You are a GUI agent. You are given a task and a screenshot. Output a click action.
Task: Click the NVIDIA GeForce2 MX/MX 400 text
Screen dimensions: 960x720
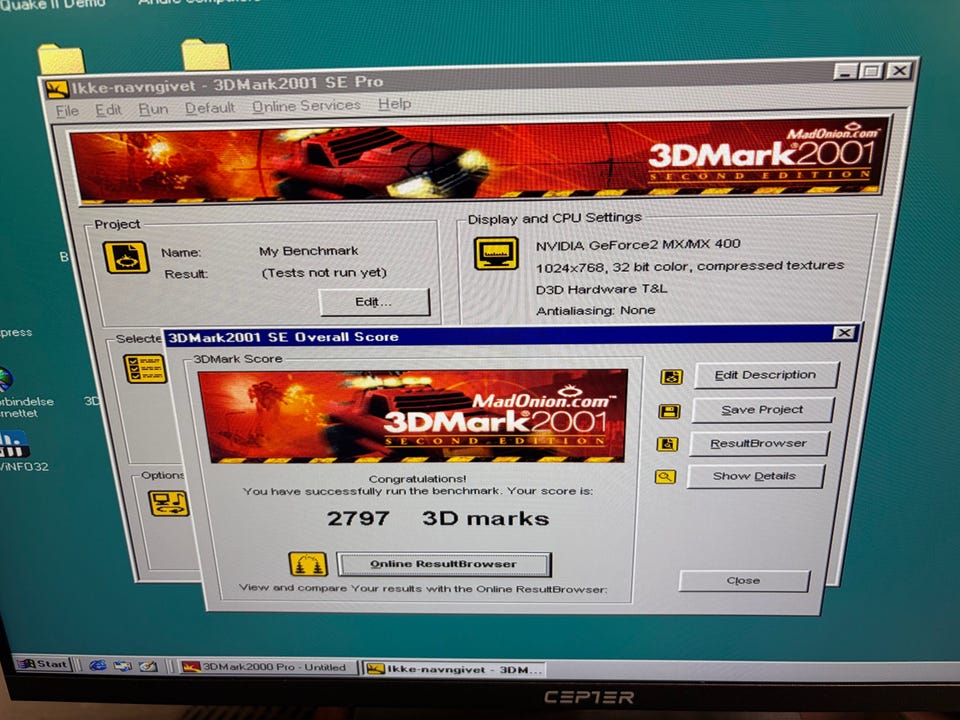click(638, 245)
